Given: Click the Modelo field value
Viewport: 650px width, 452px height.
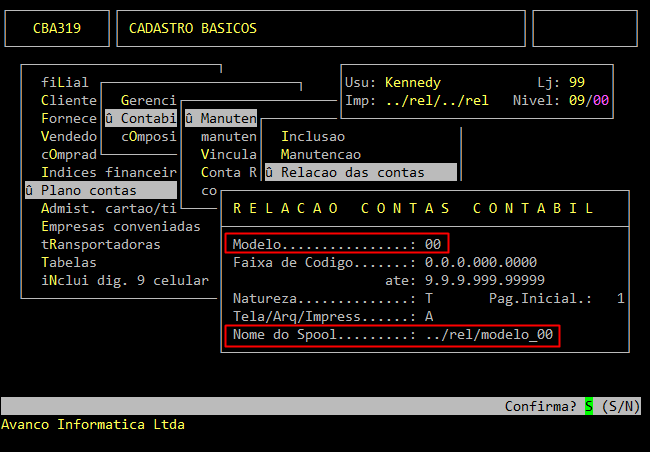Looking at the screenshot, I should coord(433,244).
